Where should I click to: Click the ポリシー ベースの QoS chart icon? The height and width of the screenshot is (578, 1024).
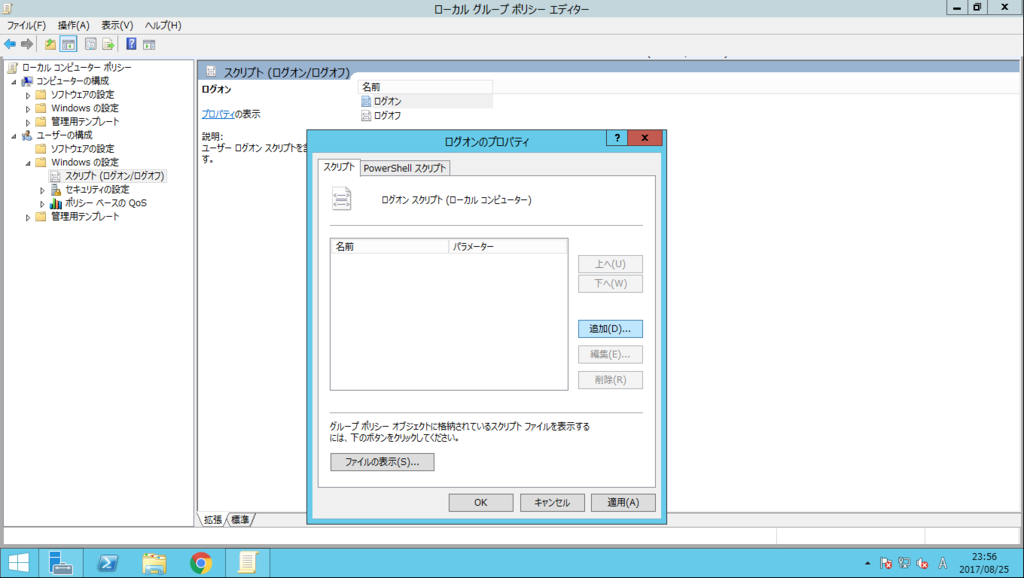coord(56,203)
